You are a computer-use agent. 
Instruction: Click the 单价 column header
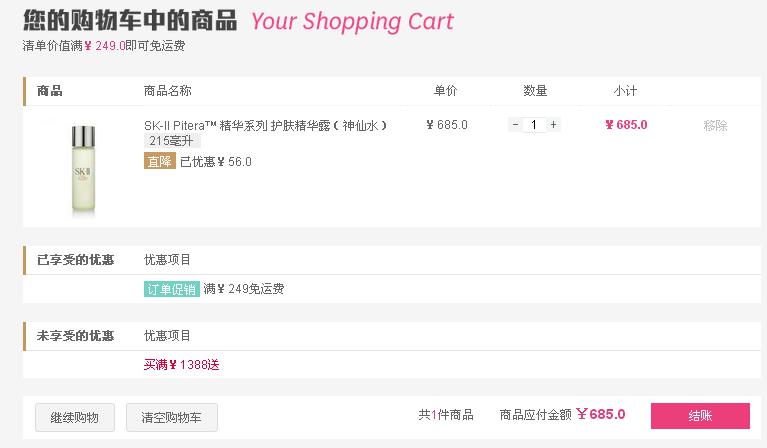(x=445, y=90)
